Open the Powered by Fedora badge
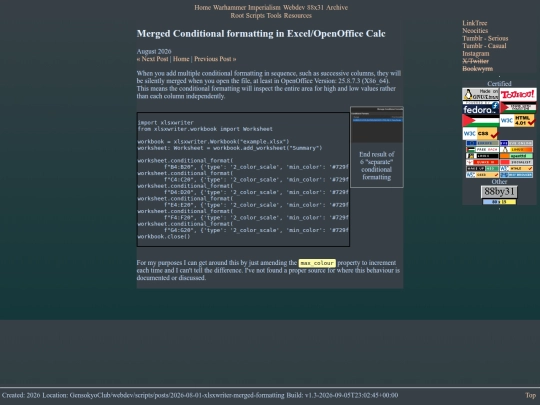The width and height of the screenshot is (540, 405). click(480, 107)
